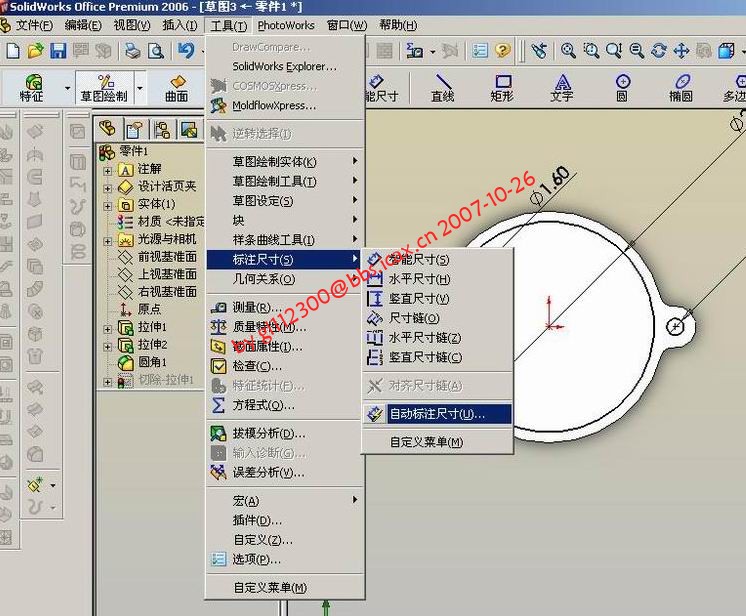
Task: Click the Save floppy disk icon
Action: coord(58,50)
